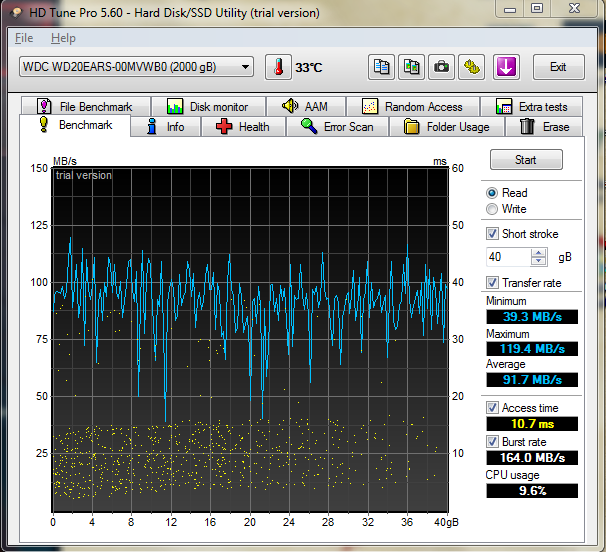
Task: Select the Benchmark tab
Action: coord(75,125)
